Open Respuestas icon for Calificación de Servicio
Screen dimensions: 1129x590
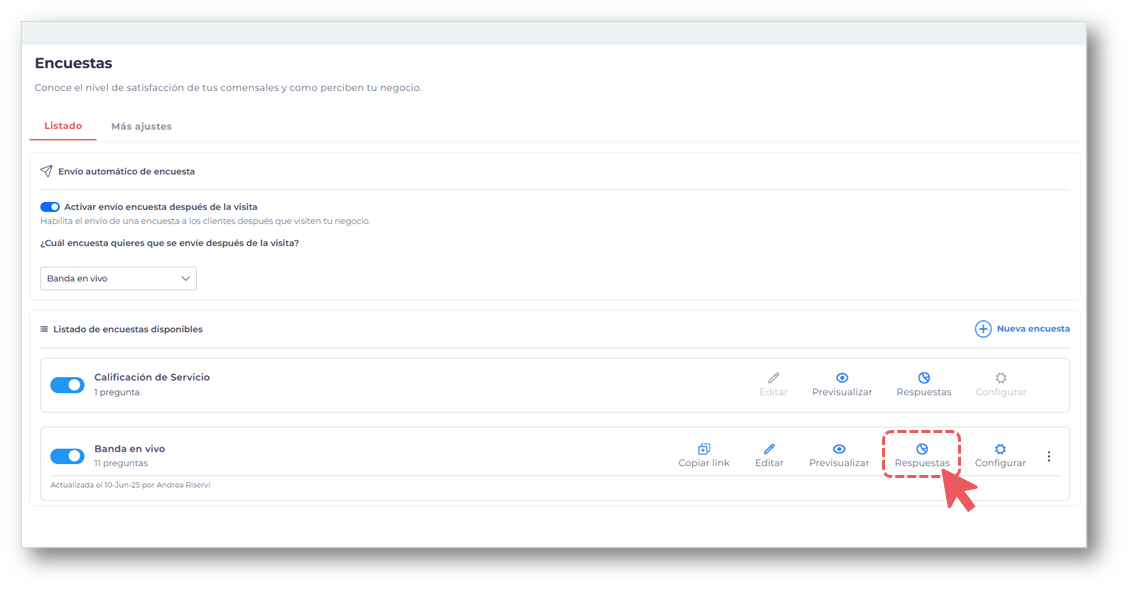[924, 378]
